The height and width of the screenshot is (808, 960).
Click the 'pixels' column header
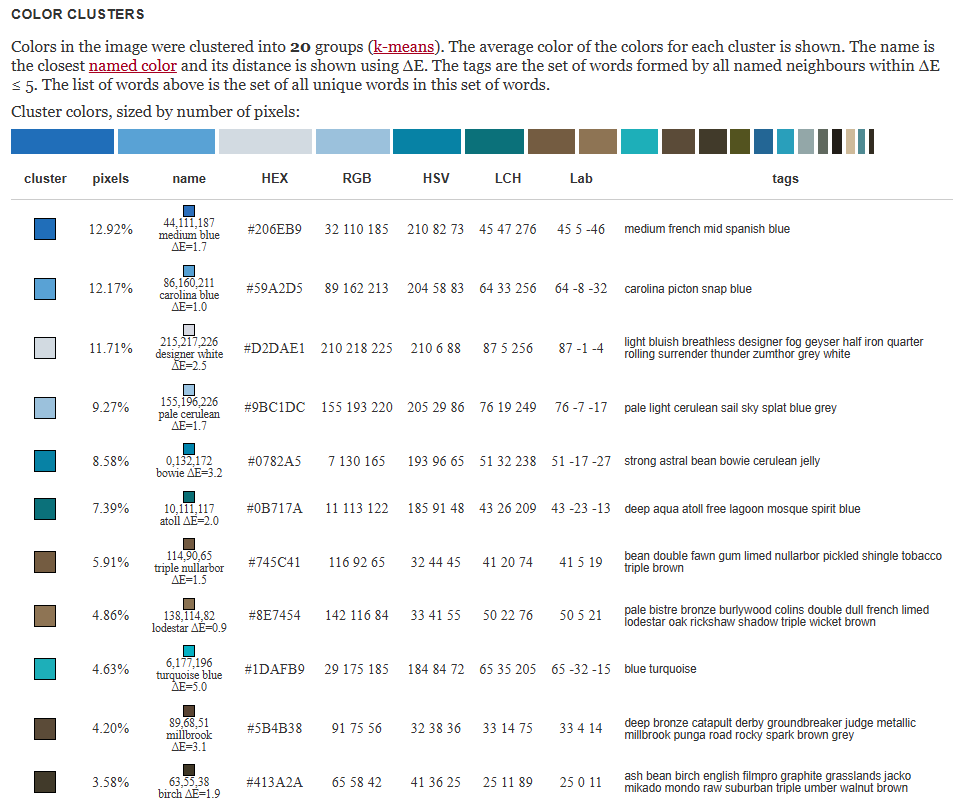(111, 179)
